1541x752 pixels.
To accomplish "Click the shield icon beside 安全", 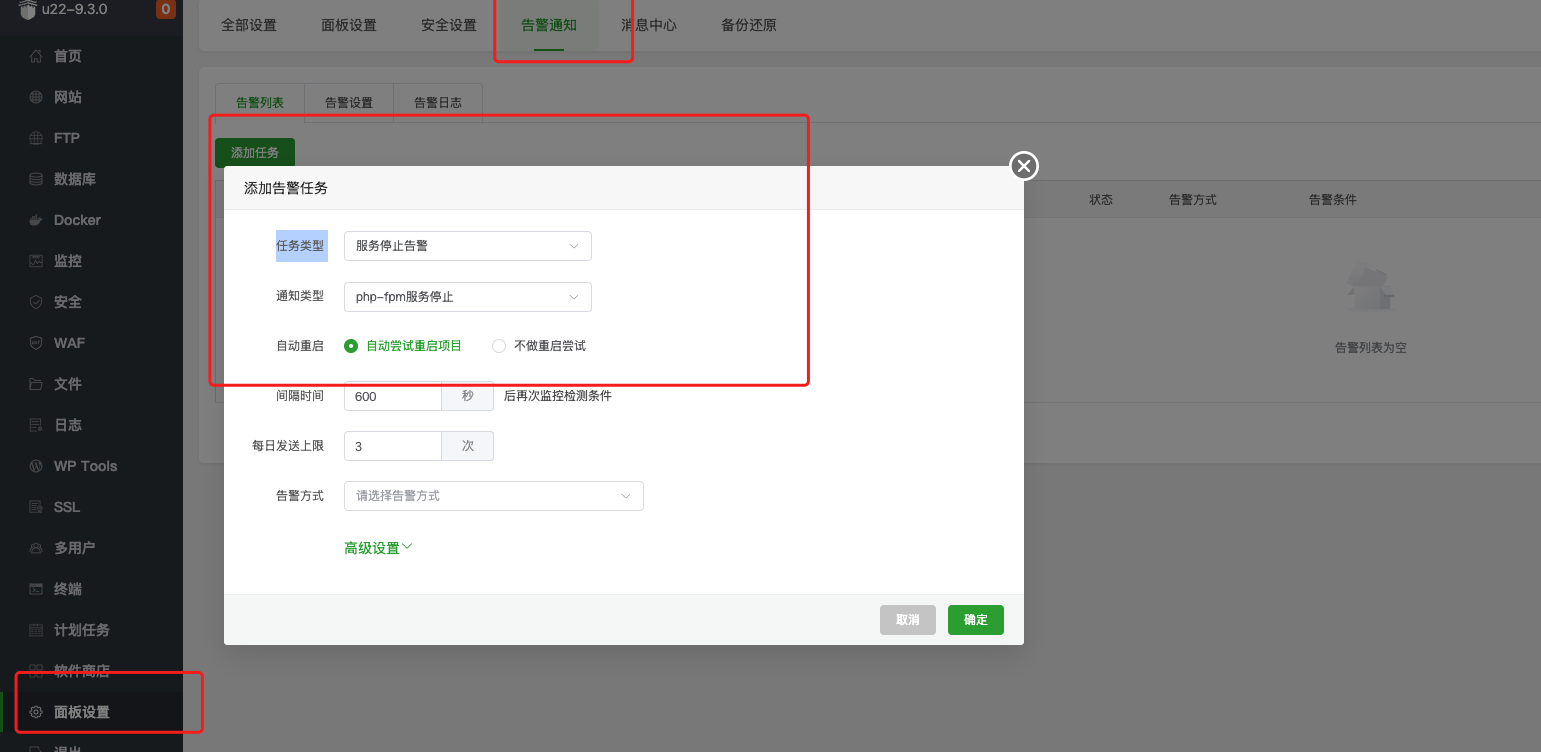I will point(36,302).
